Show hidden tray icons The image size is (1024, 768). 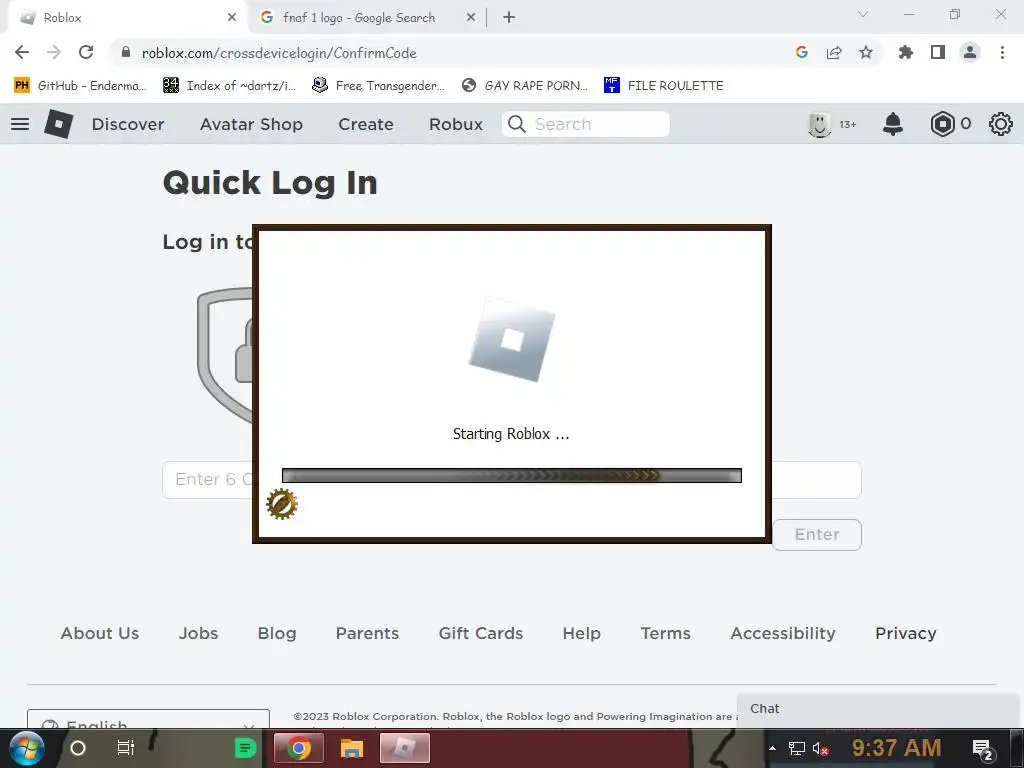[x=773, y=748]
